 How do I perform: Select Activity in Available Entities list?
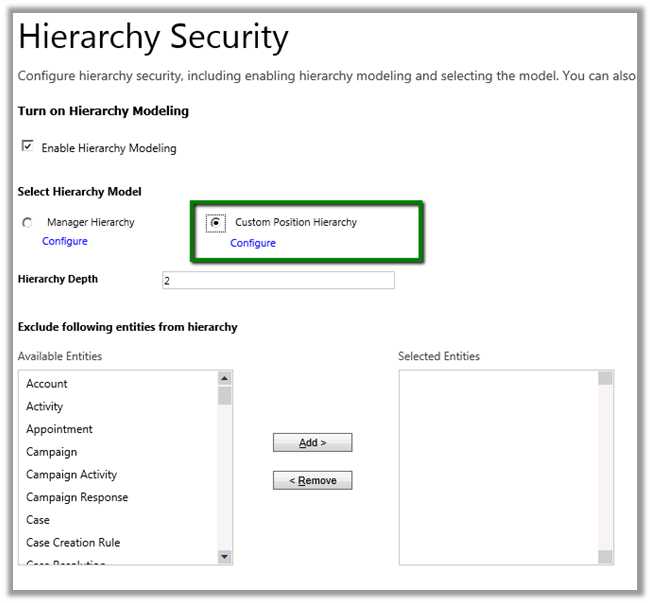coord(45,407)
